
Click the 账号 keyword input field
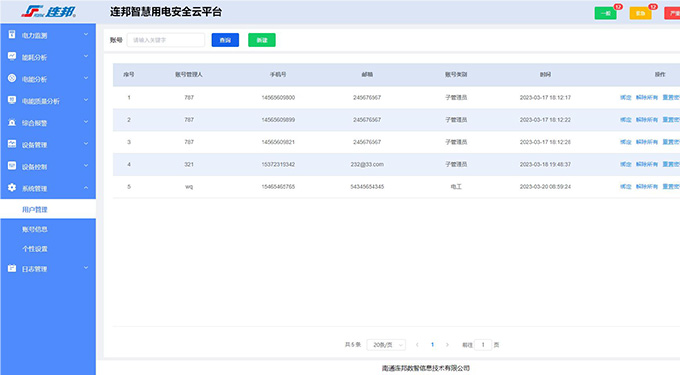(x=166, y=40)
